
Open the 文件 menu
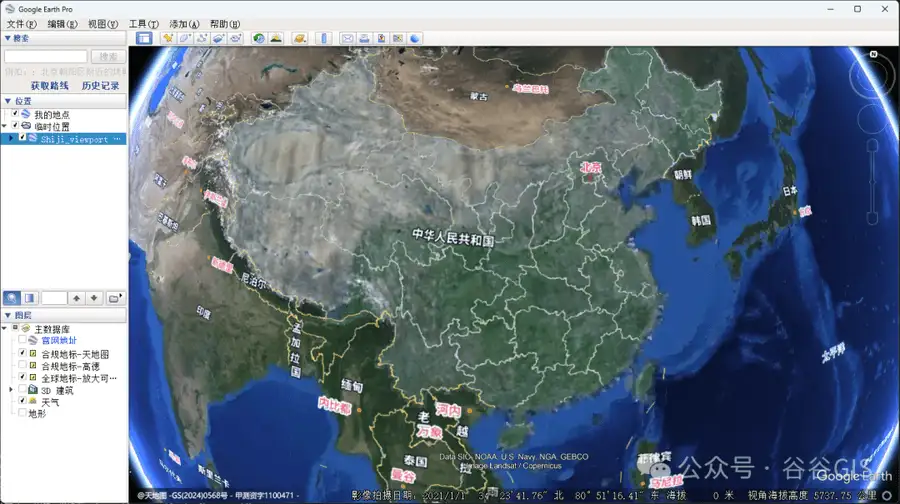21,24
